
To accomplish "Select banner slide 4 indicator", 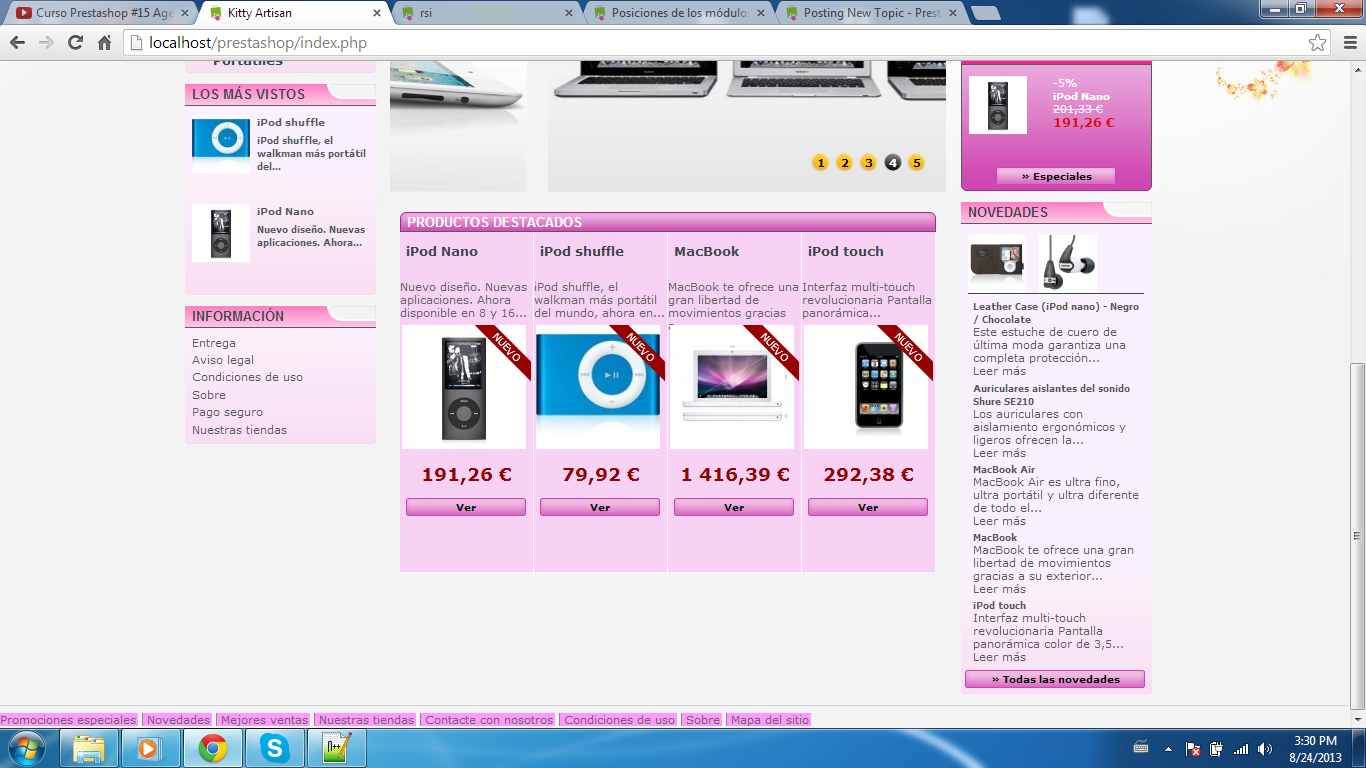I will [x=892, y=163].
